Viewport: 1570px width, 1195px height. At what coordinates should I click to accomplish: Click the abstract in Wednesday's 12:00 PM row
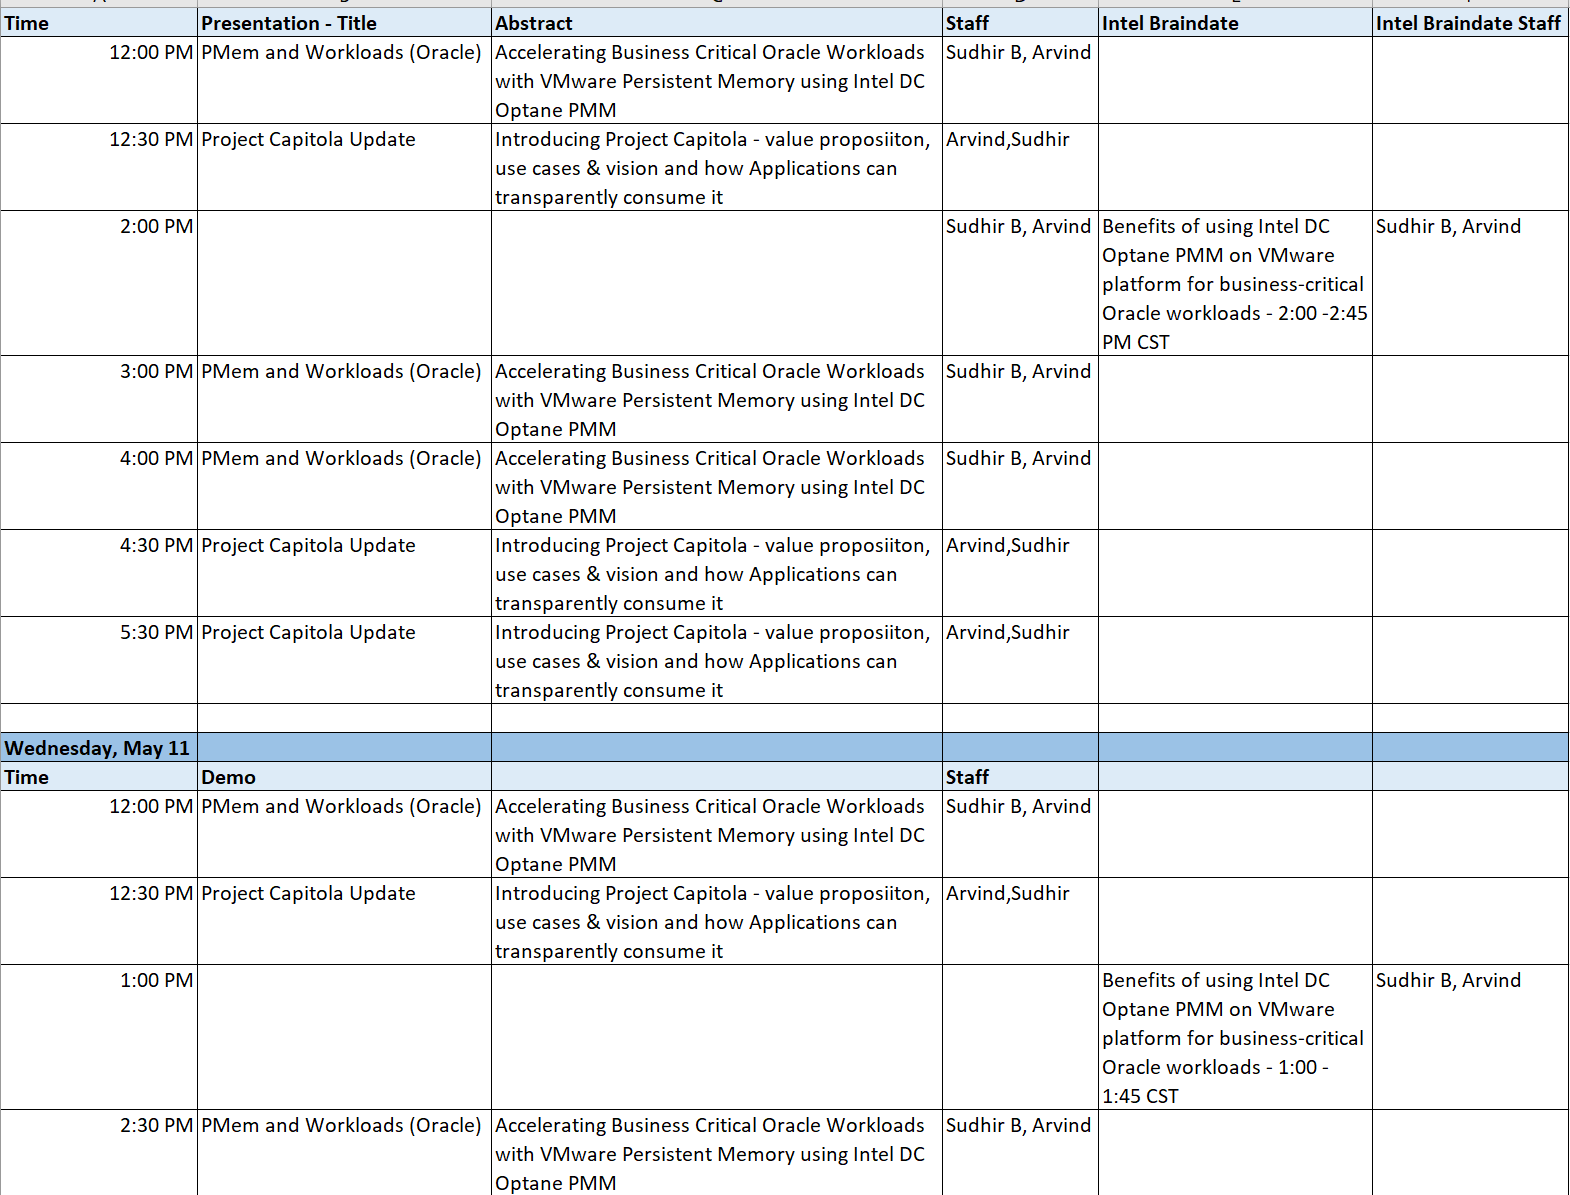[716, 834]
